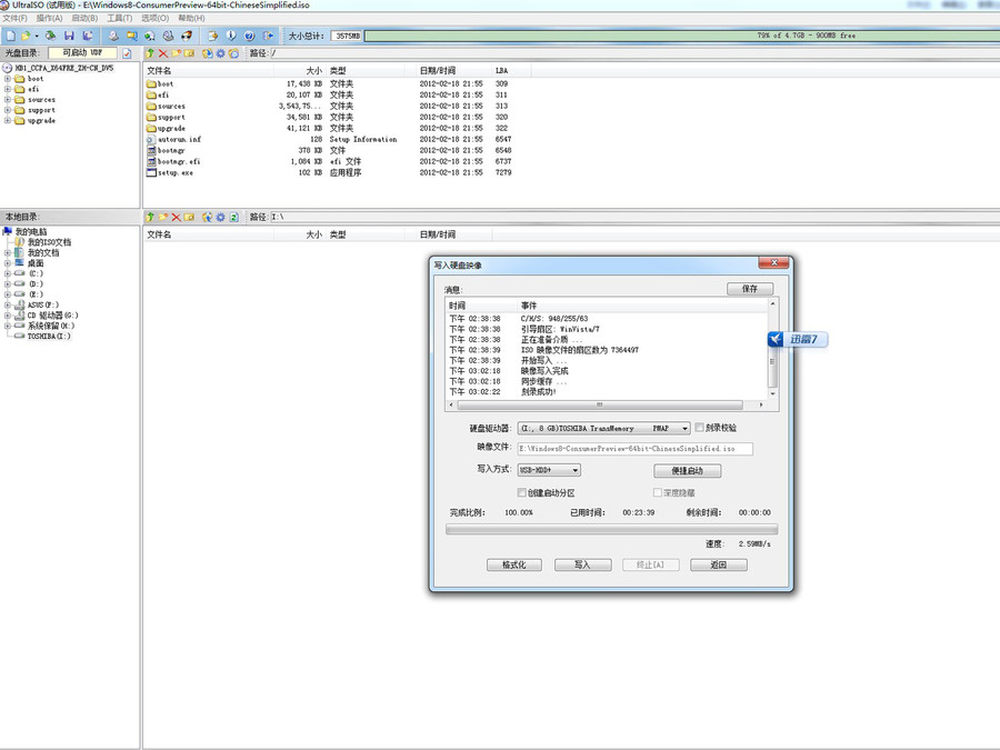
Task: Click the Open file folder icon in the main toolbar
Action: pyautogui.click(x=26, y=36)
